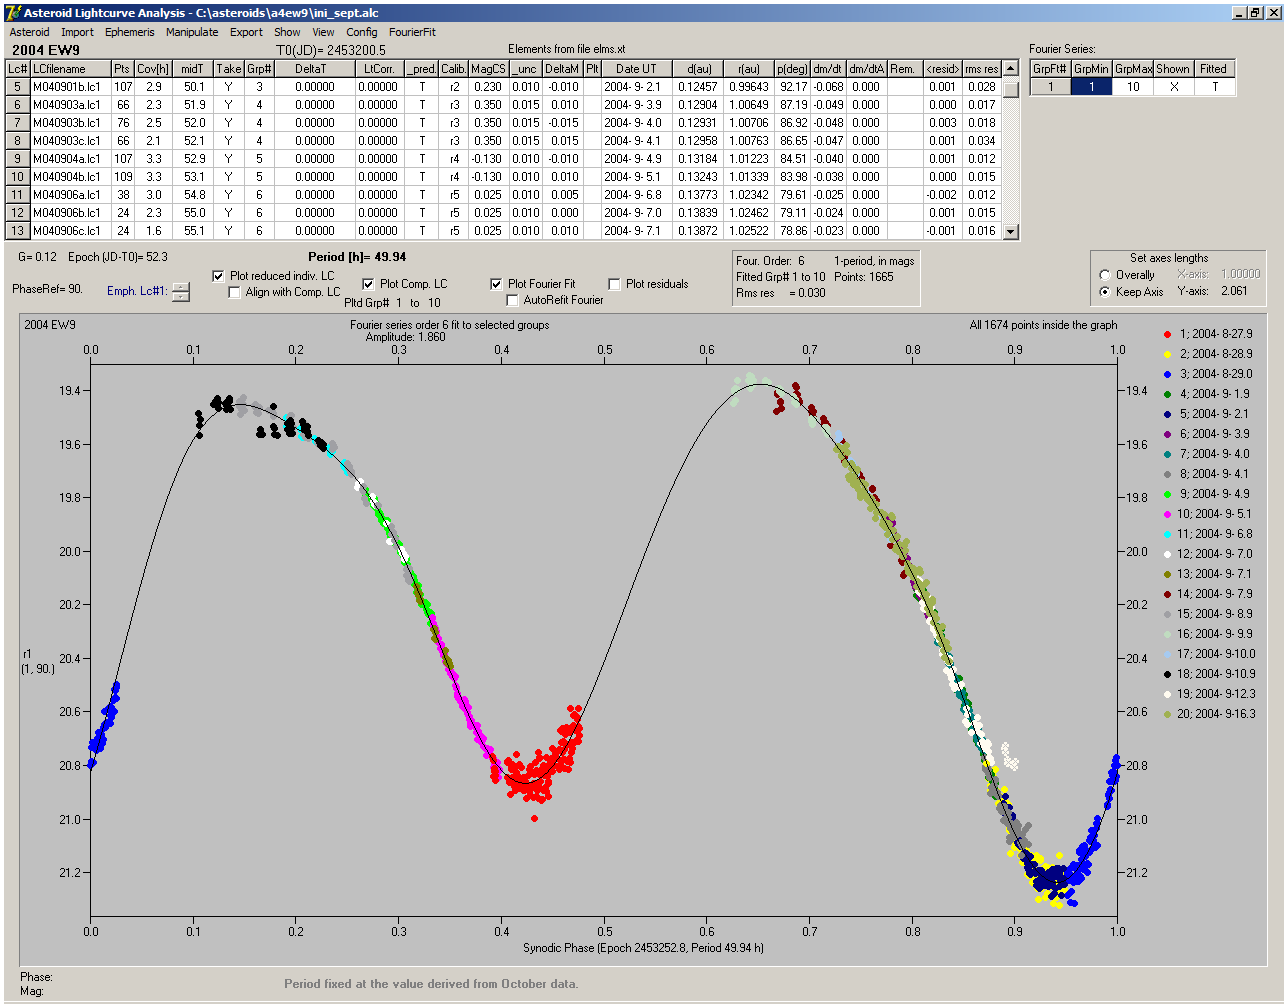
Task: Open the Manipulate menu
Action: coord(192,32)
